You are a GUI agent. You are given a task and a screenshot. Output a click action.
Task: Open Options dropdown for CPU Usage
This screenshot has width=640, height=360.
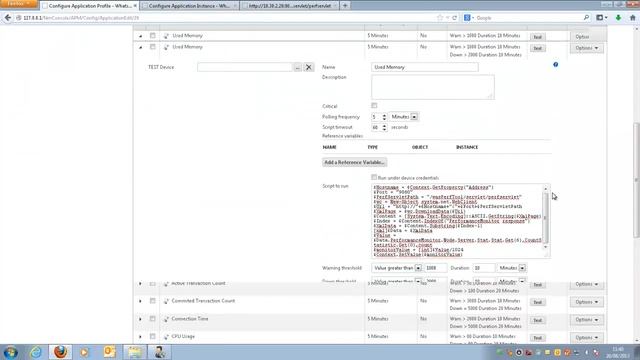point(587,338)
